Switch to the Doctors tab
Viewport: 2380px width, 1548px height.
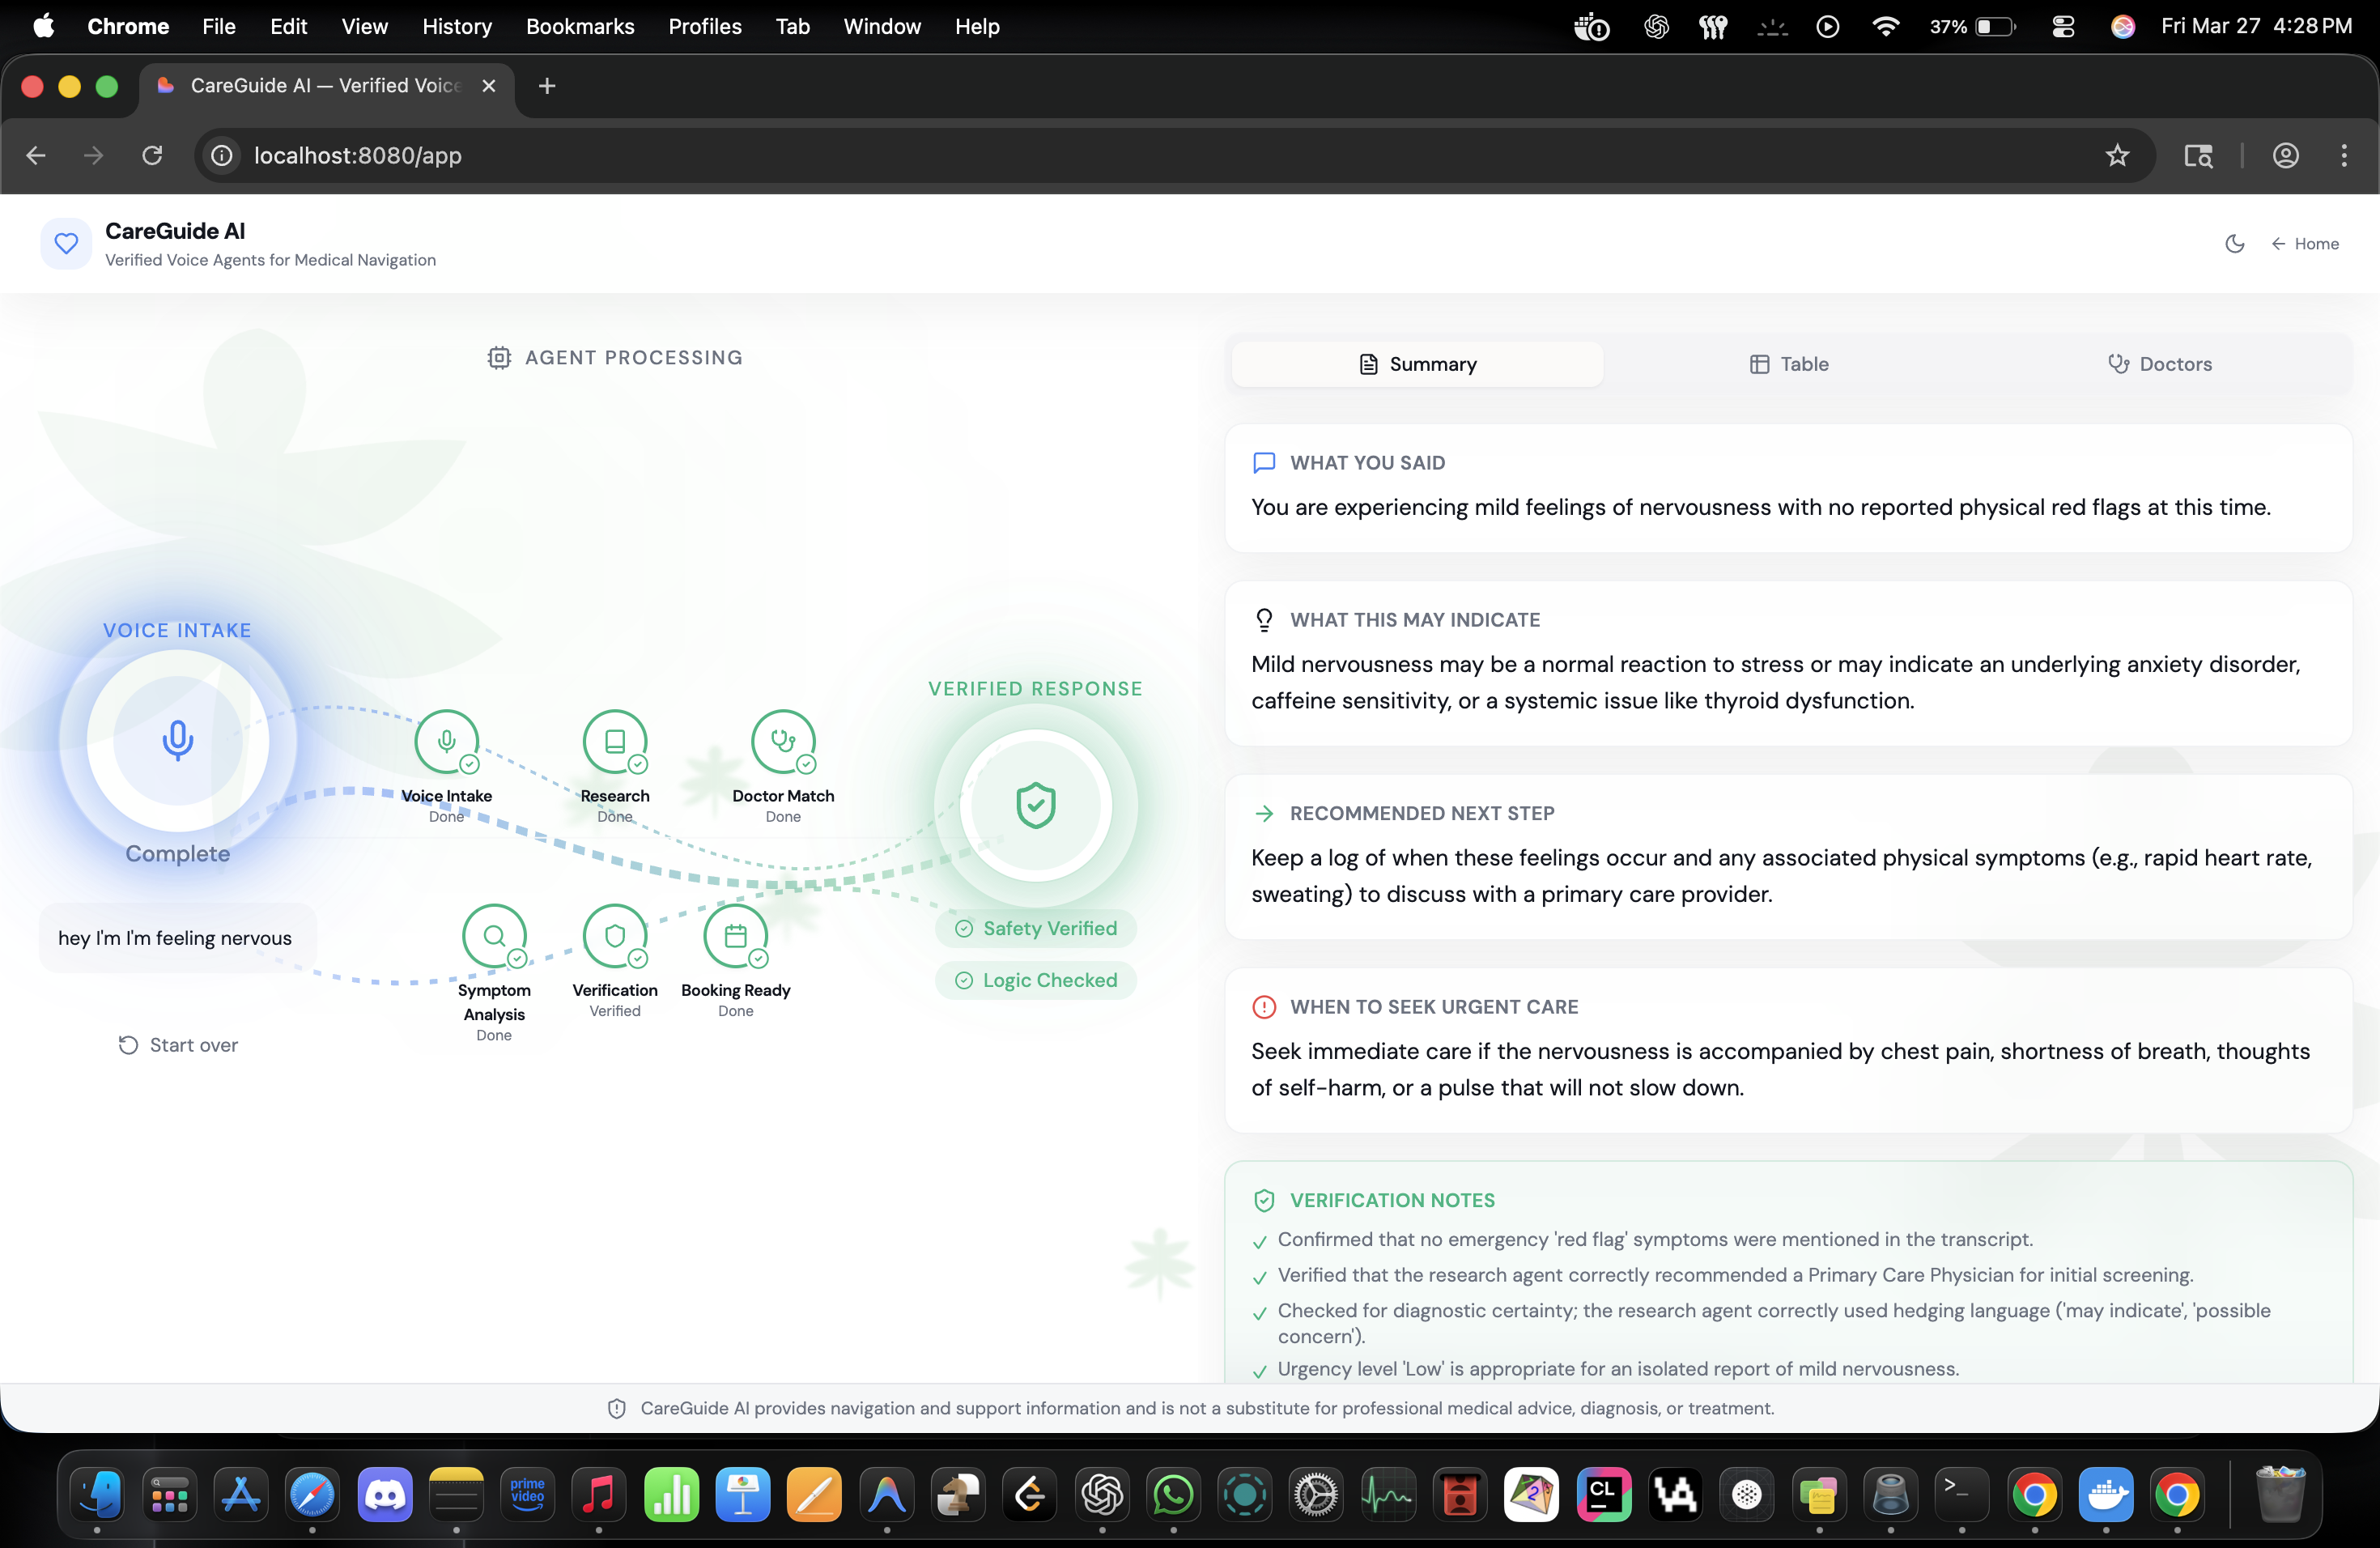coord(2160,364)
